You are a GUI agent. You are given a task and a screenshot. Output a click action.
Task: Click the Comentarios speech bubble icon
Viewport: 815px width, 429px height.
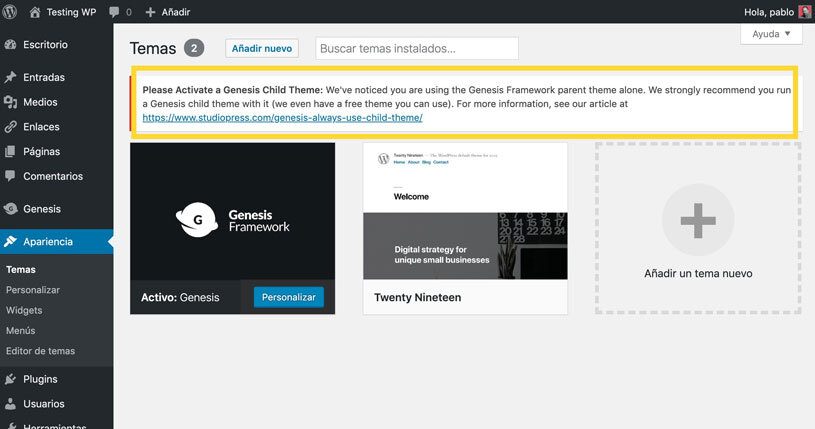(10, 176)
